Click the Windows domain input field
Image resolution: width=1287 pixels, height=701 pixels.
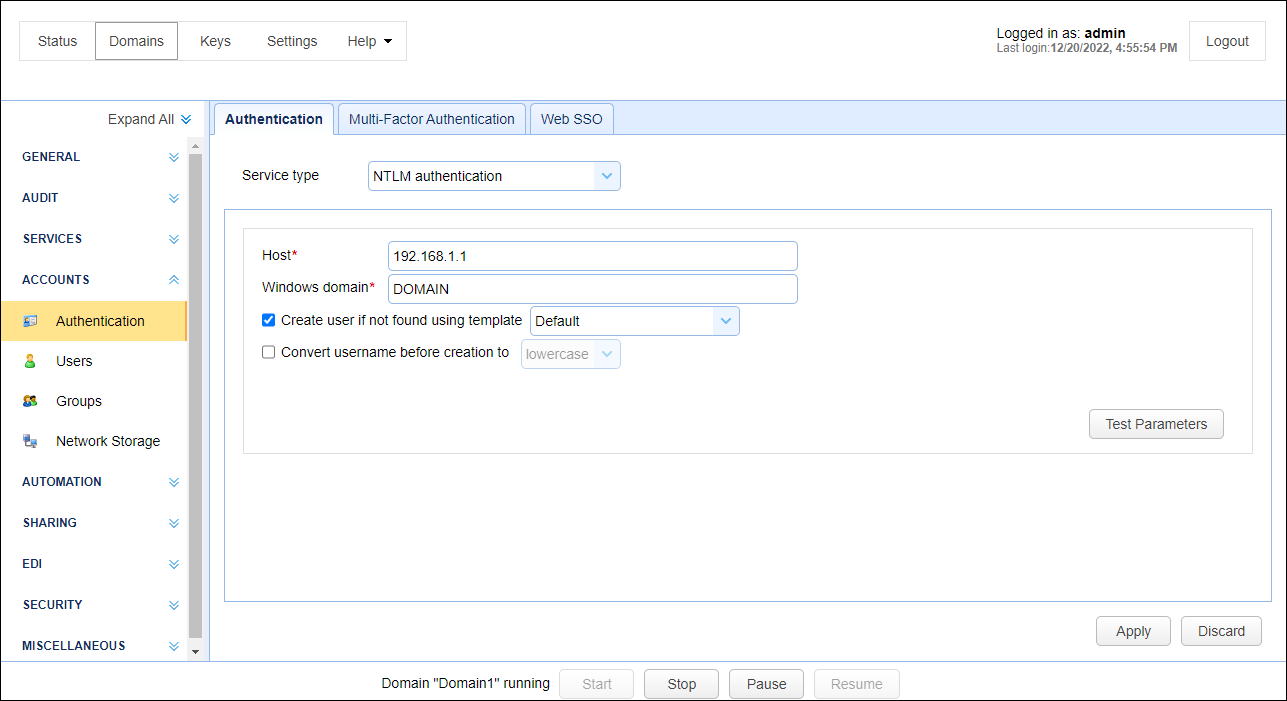[x=592, y=289]
